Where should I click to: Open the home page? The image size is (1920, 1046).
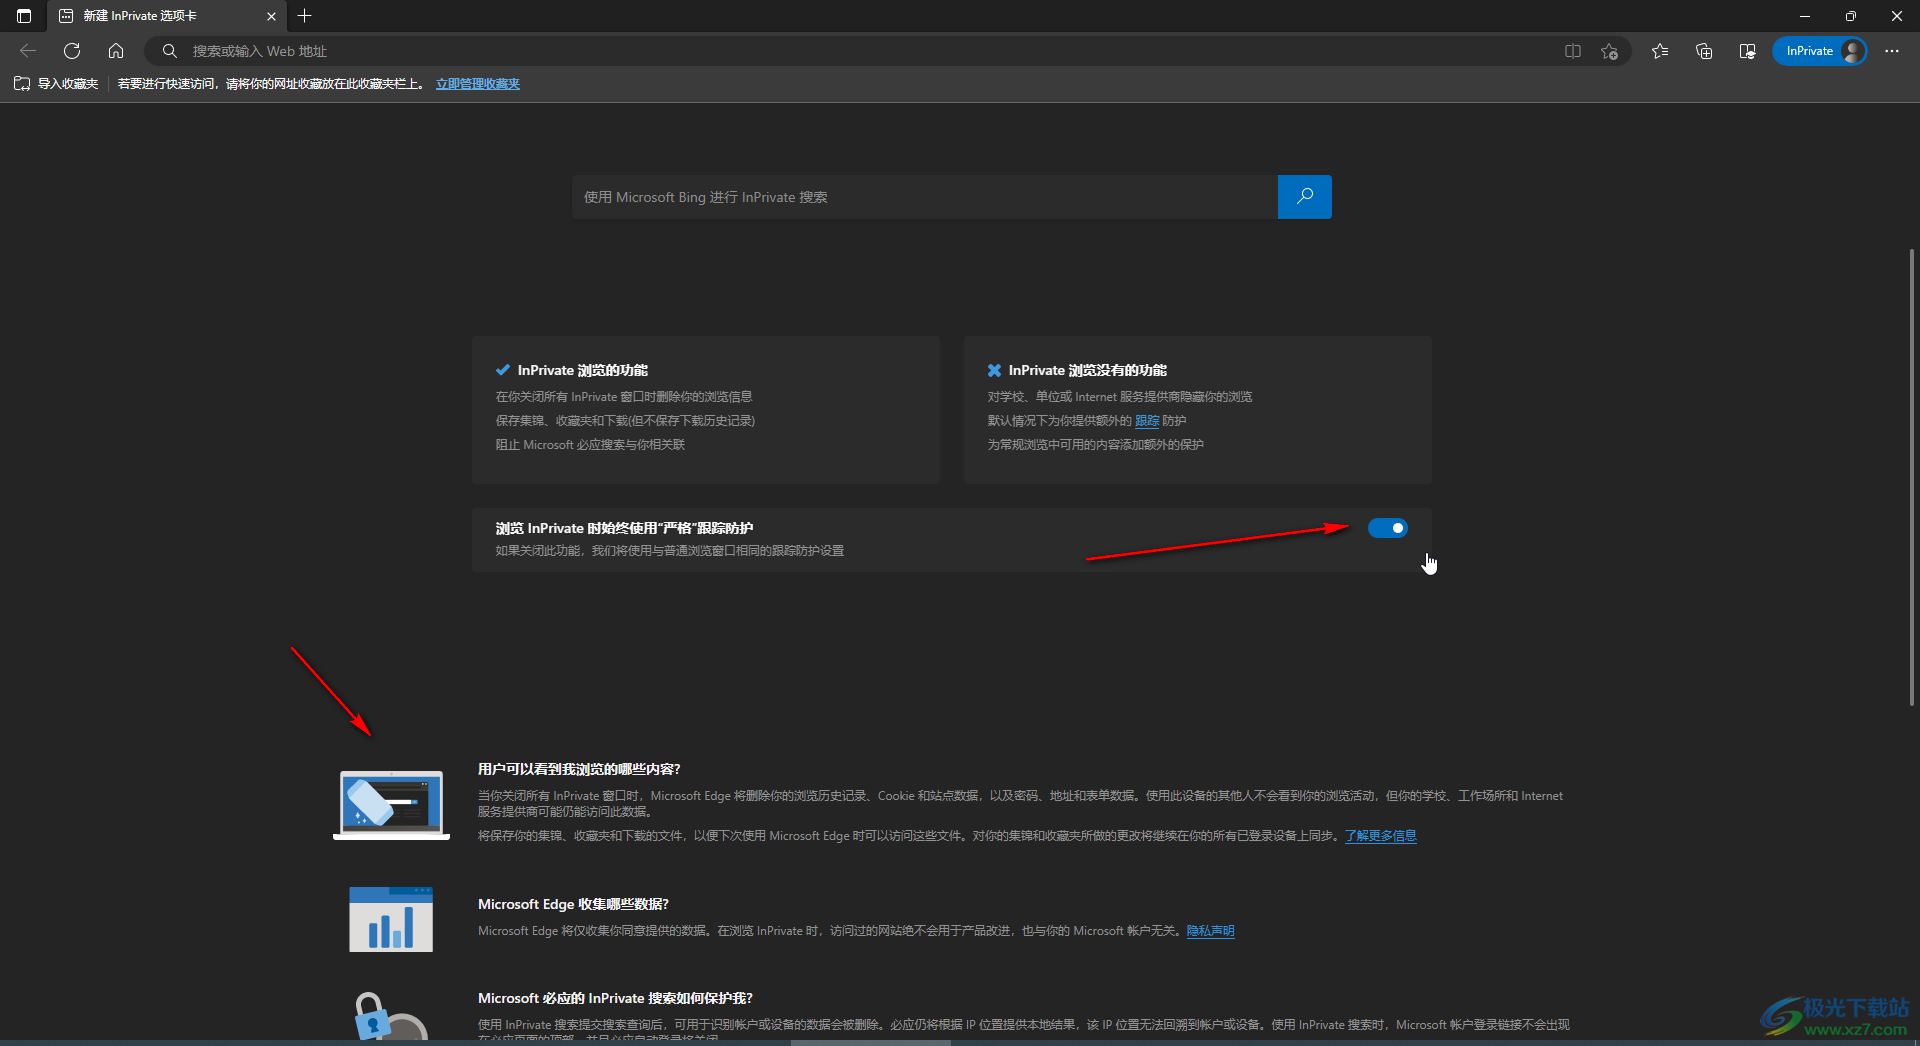(116, 51)
